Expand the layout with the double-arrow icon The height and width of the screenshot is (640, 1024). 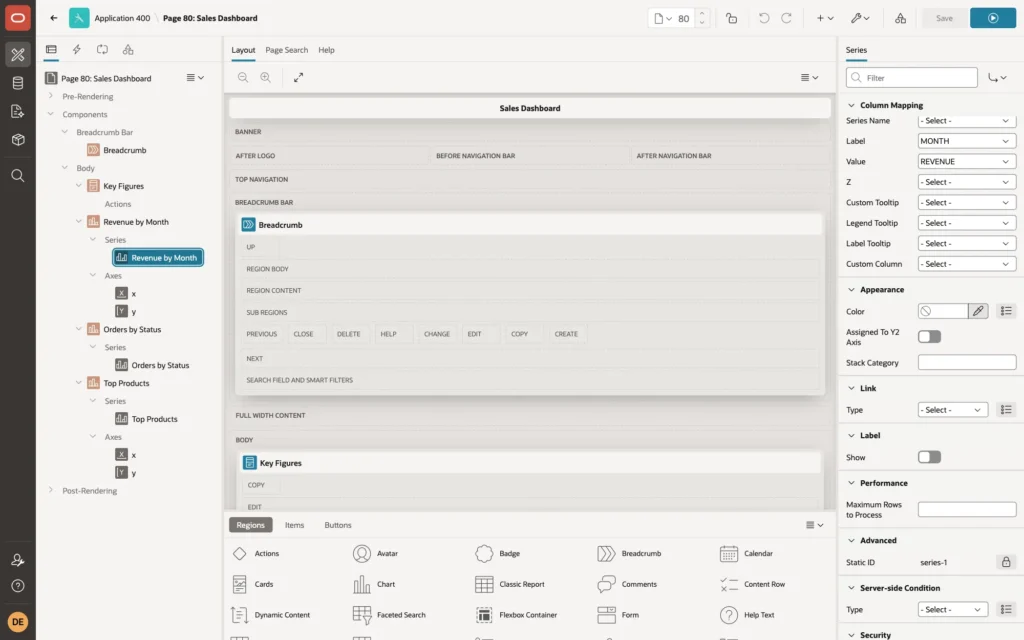298,77
